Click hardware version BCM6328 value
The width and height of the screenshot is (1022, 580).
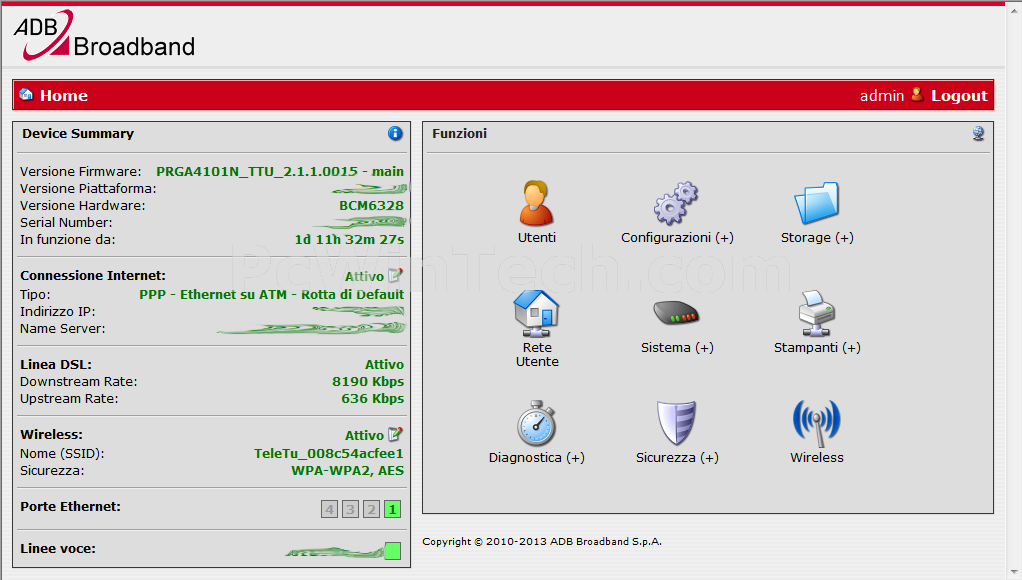tap(371, 205)
